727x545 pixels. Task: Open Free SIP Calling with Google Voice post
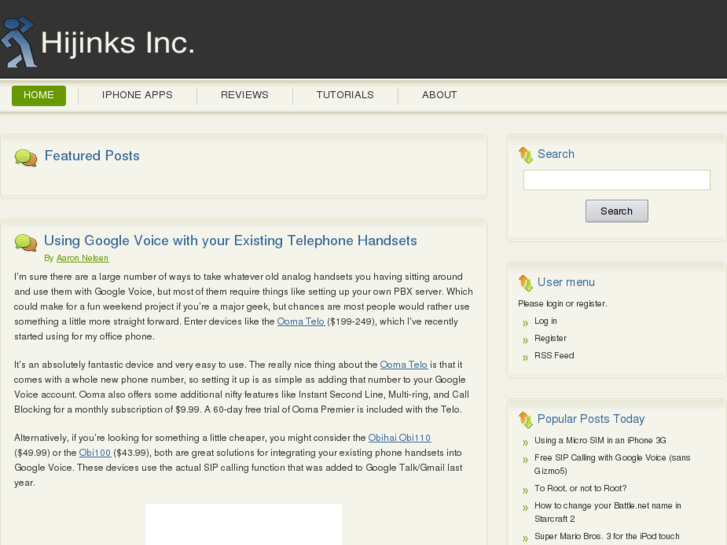coord(612,464)
